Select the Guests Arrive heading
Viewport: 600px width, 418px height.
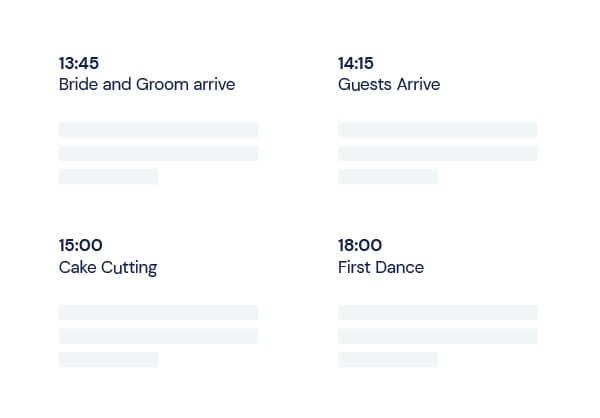[x=389, y=85]
